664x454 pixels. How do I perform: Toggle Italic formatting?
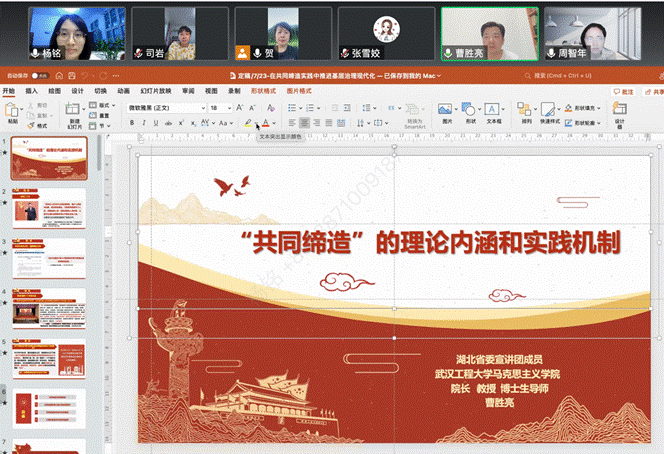tap(144, 123)
